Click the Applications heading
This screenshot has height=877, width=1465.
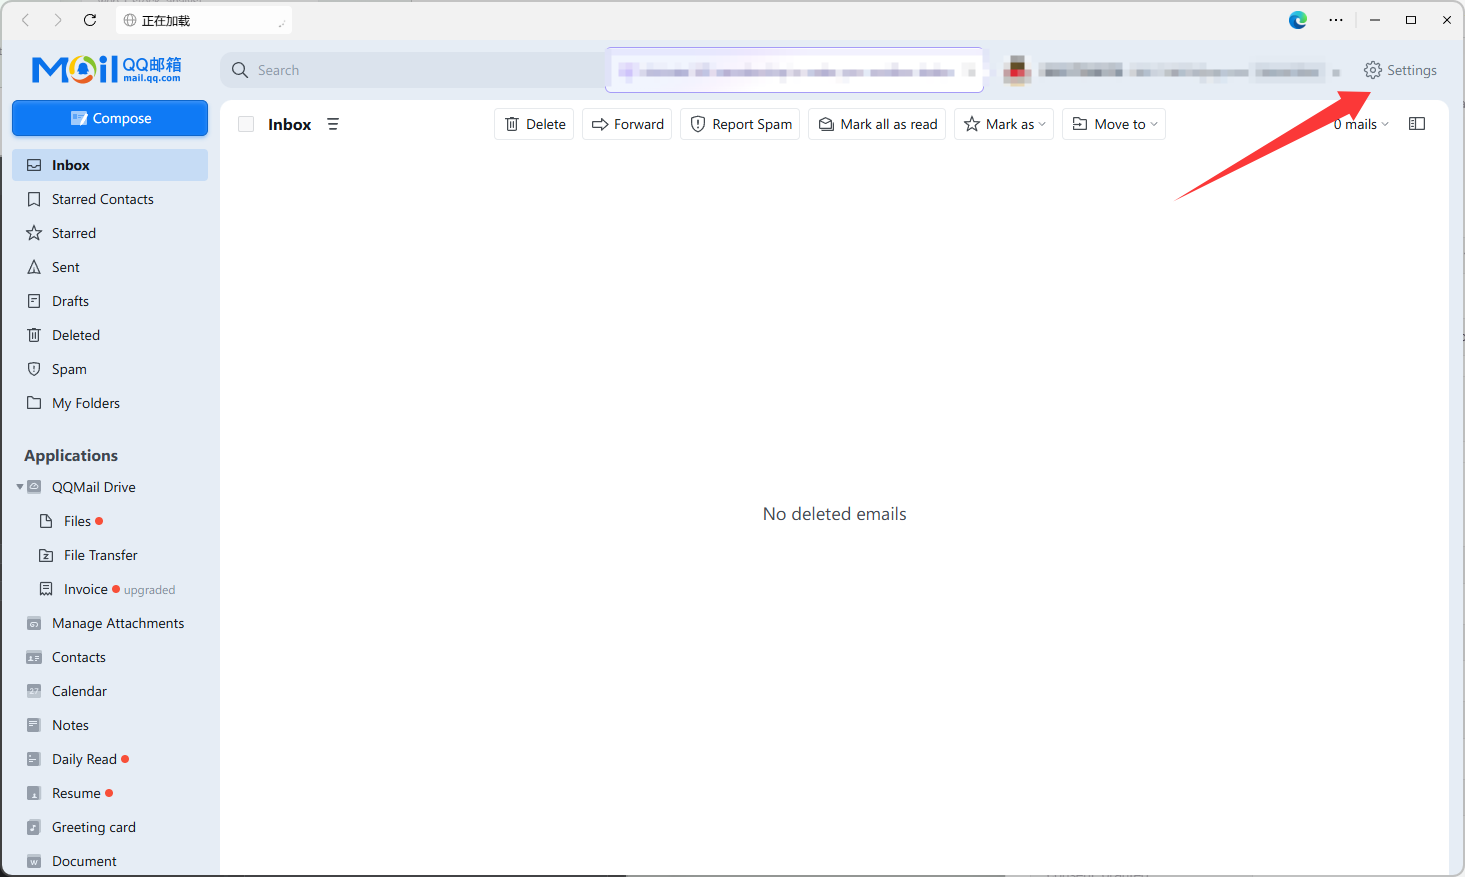tap(71, 455)
